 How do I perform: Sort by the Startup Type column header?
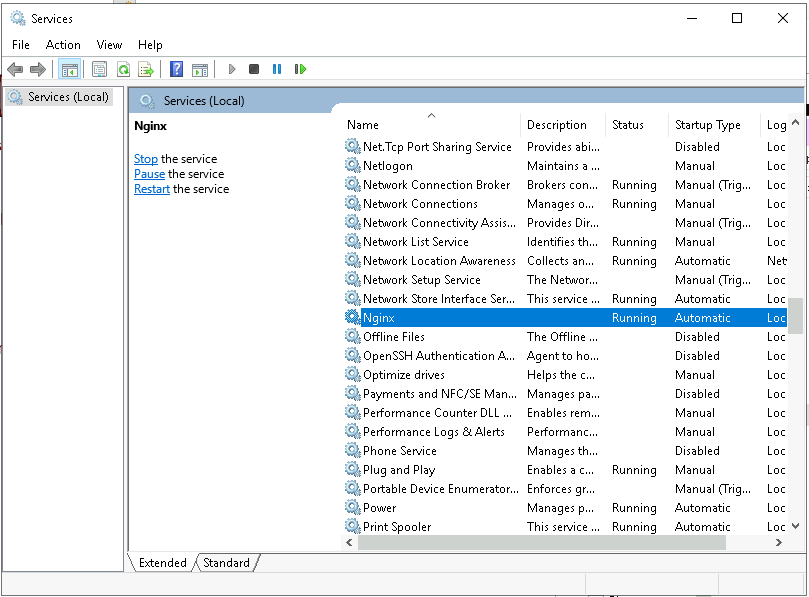tap(707, 125)
